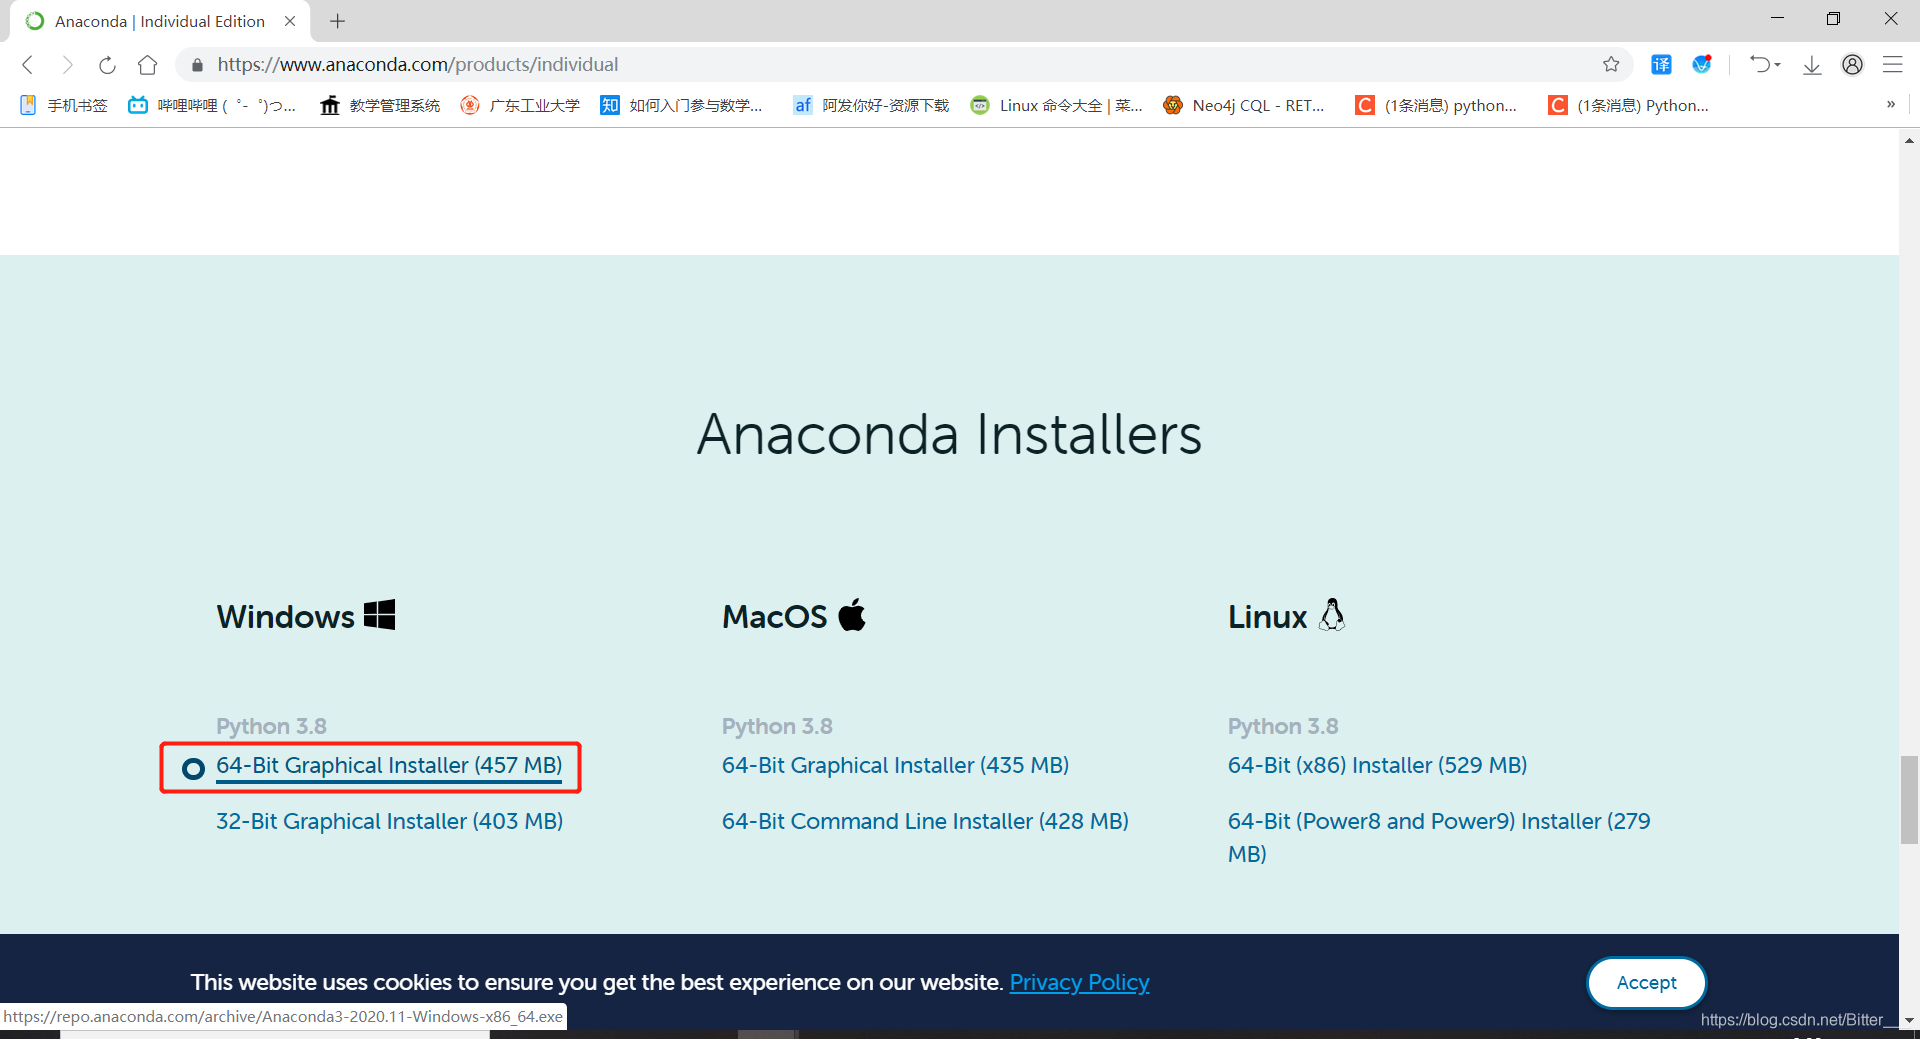Open the (1条消息) Python bookmark at far right
1920x1039 pixels.
point(1629,105)
